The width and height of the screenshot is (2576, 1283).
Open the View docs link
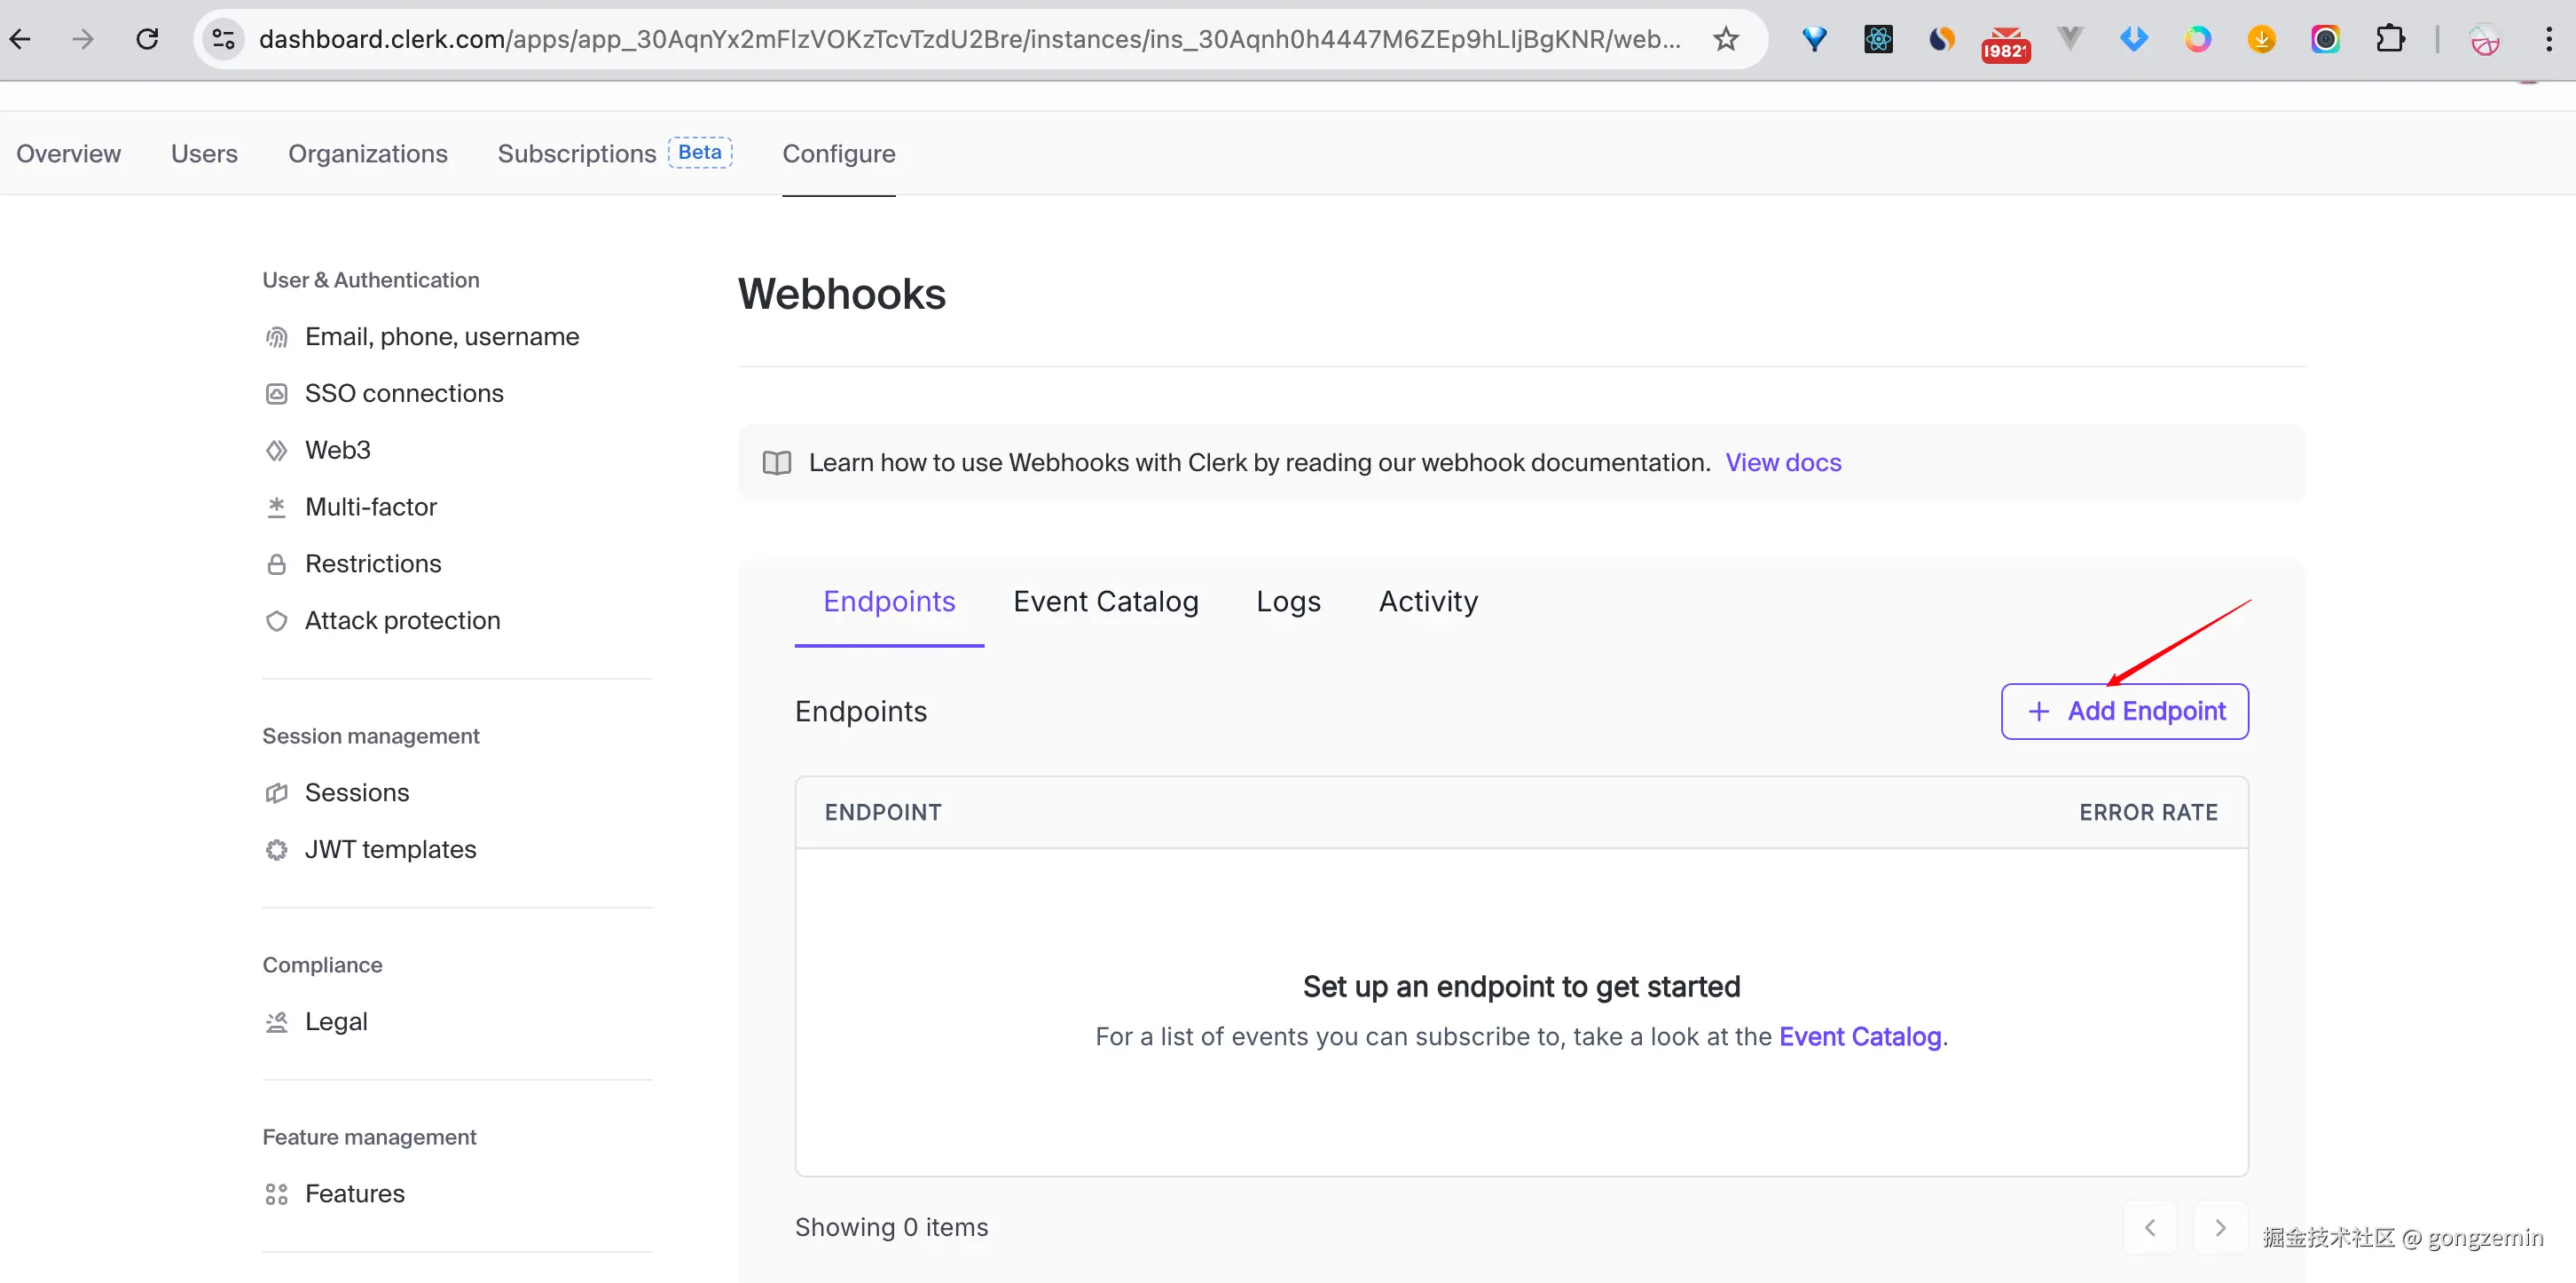[x=1783, y=463]
